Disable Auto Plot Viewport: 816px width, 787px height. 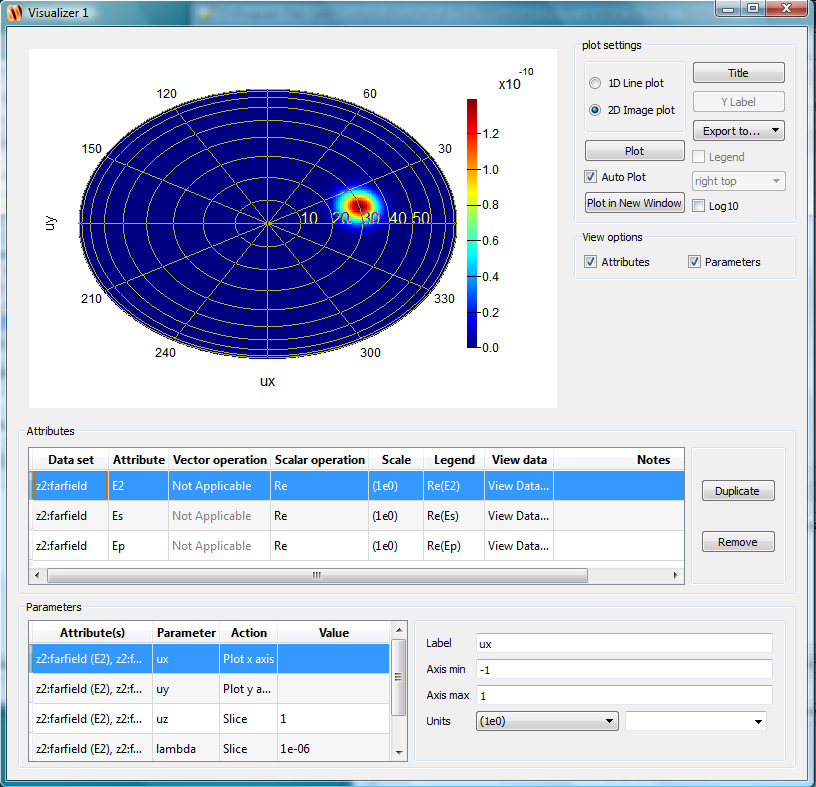click(x=590, y=176)
